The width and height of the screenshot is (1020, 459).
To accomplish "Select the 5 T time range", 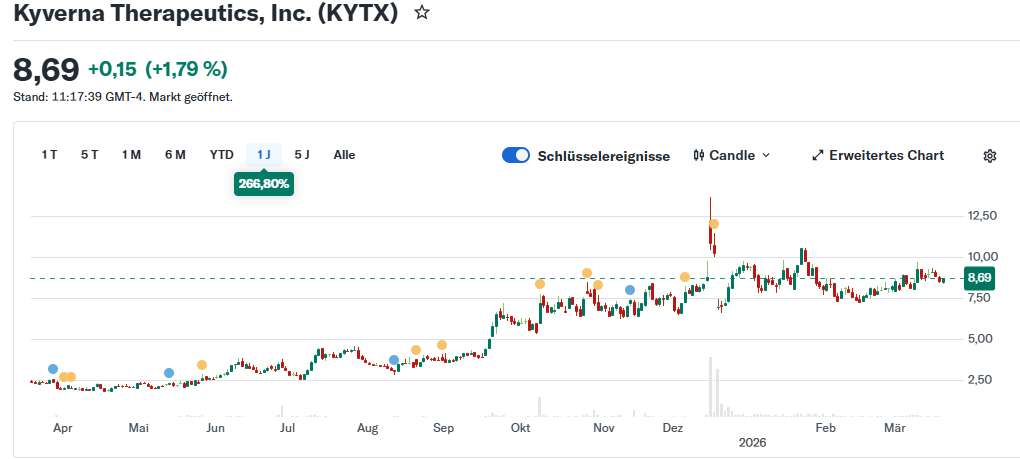I will coord(90,155).
